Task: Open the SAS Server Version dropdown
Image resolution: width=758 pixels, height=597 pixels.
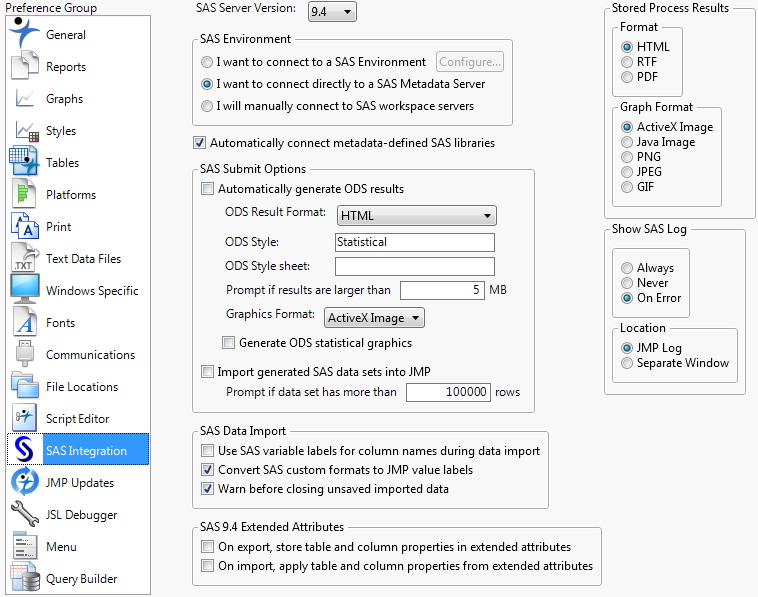Action: point(332,12)
